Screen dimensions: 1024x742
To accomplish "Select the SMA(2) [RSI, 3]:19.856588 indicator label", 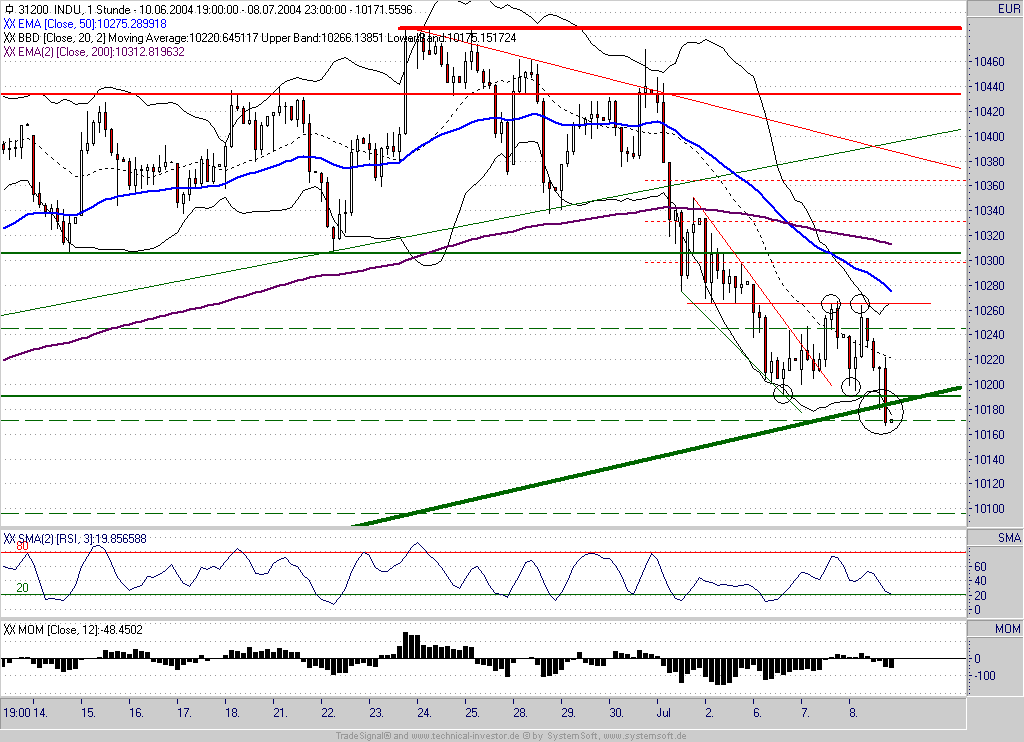I will 82,539.
